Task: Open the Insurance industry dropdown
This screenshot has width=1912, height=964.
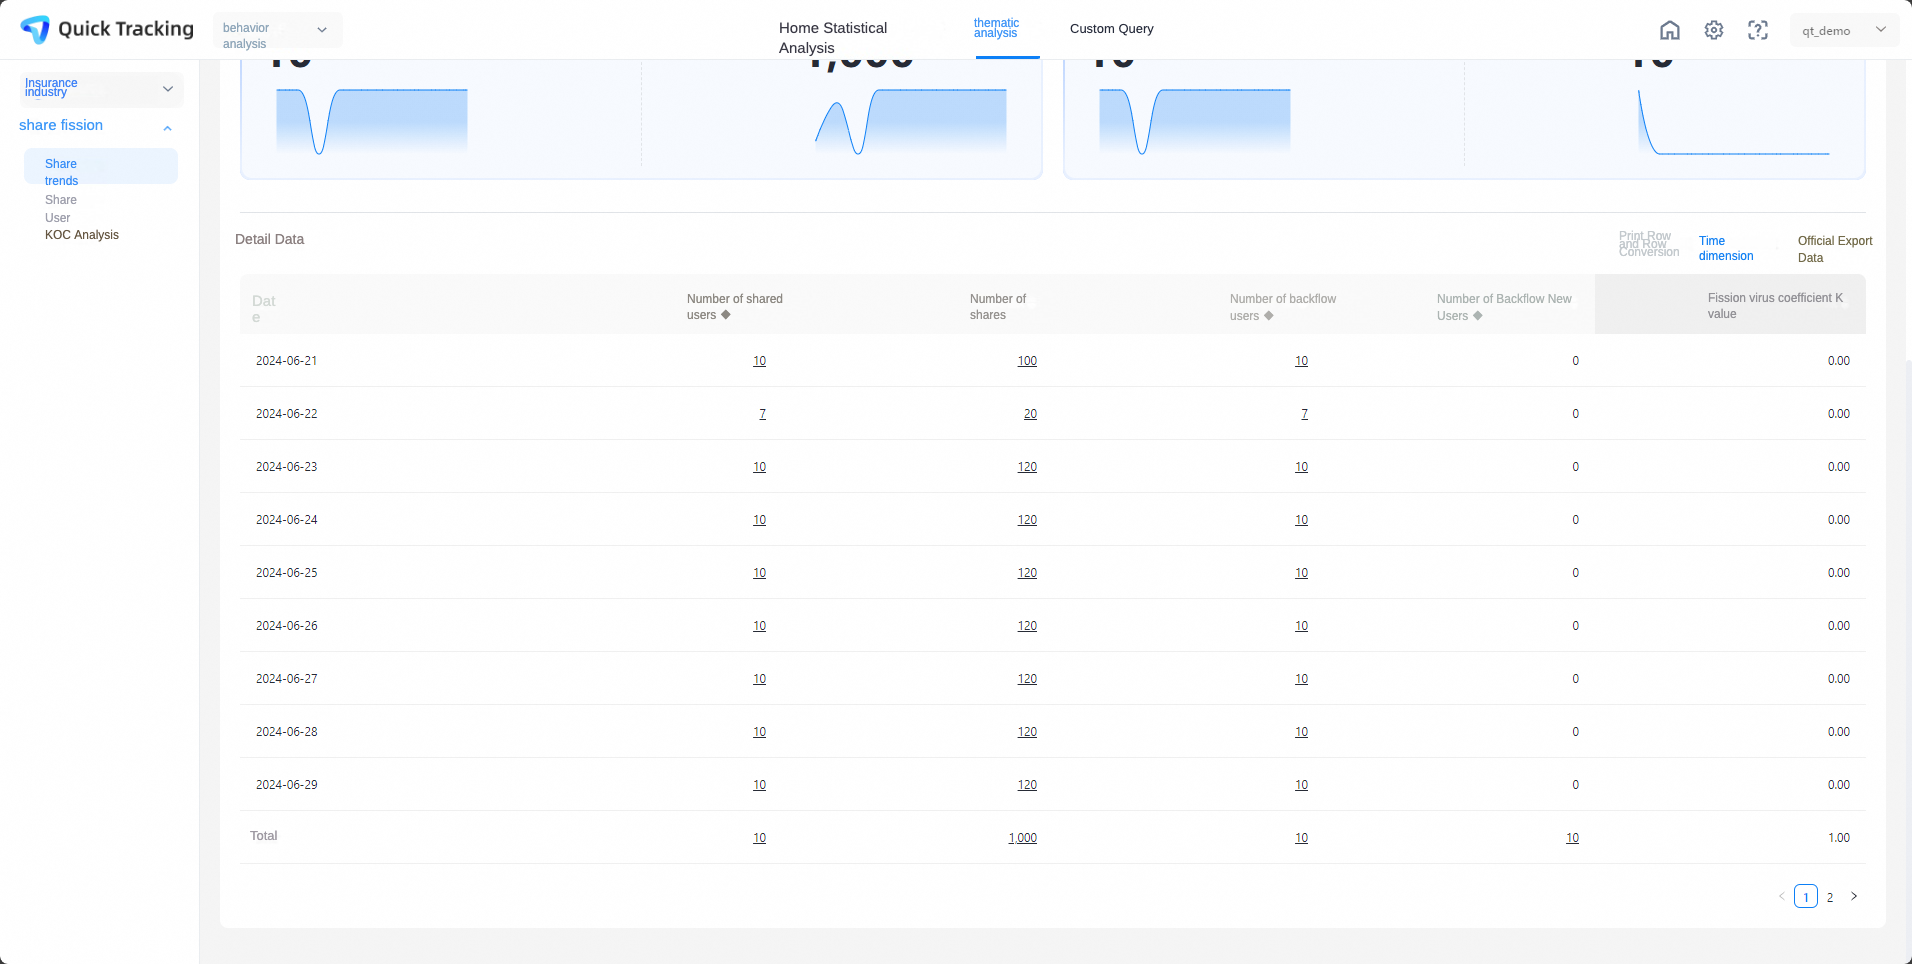Action: [100, 89]
